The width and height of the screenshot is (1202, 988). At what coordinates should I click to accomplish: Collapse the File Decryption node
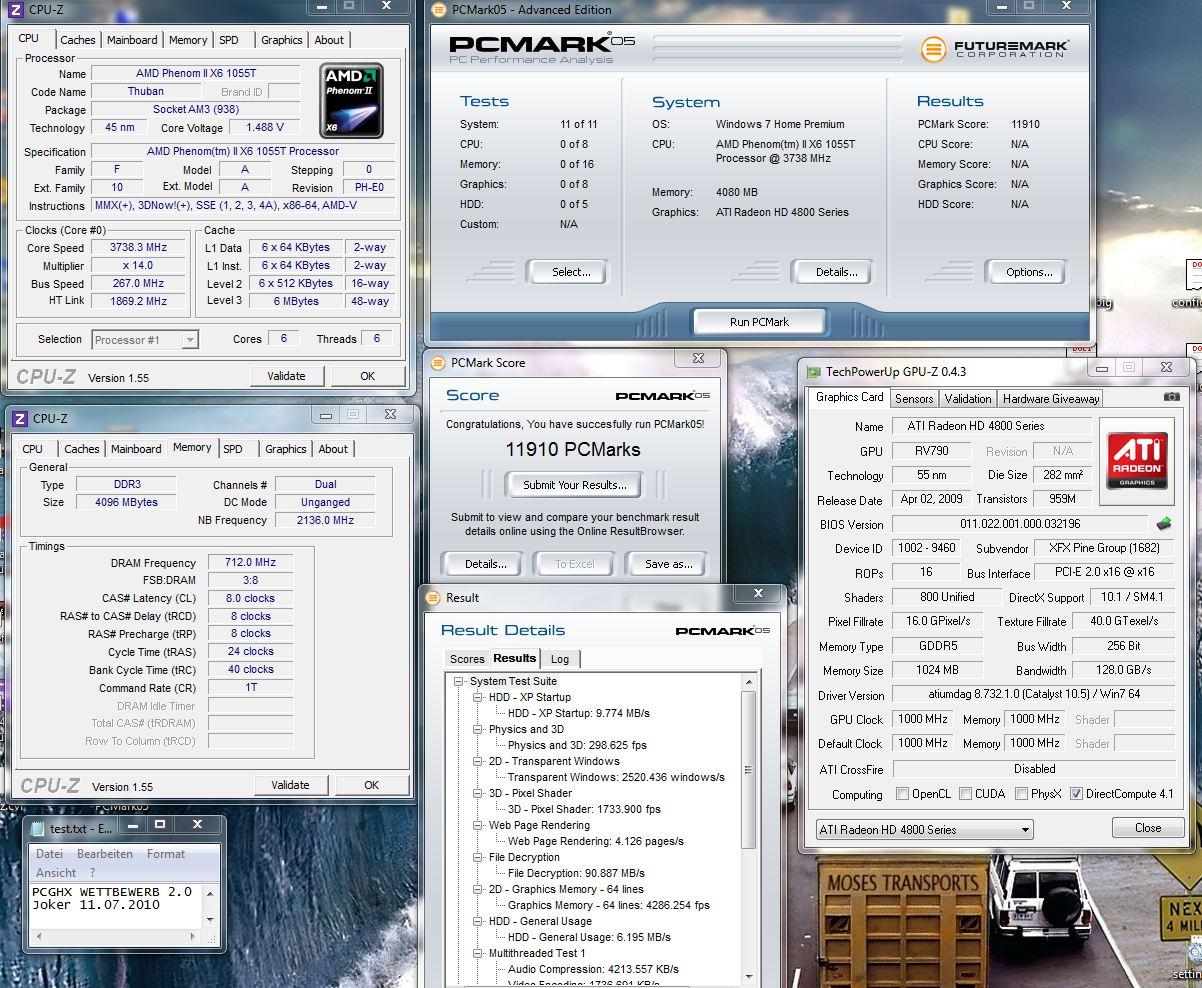click(478, 858)
